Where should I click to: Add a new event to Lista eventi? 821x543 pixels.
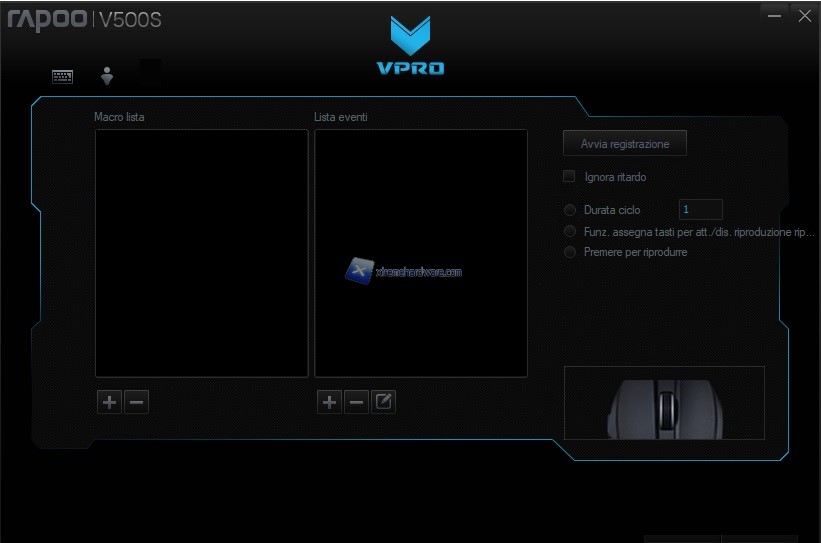(x=328, y=403)
